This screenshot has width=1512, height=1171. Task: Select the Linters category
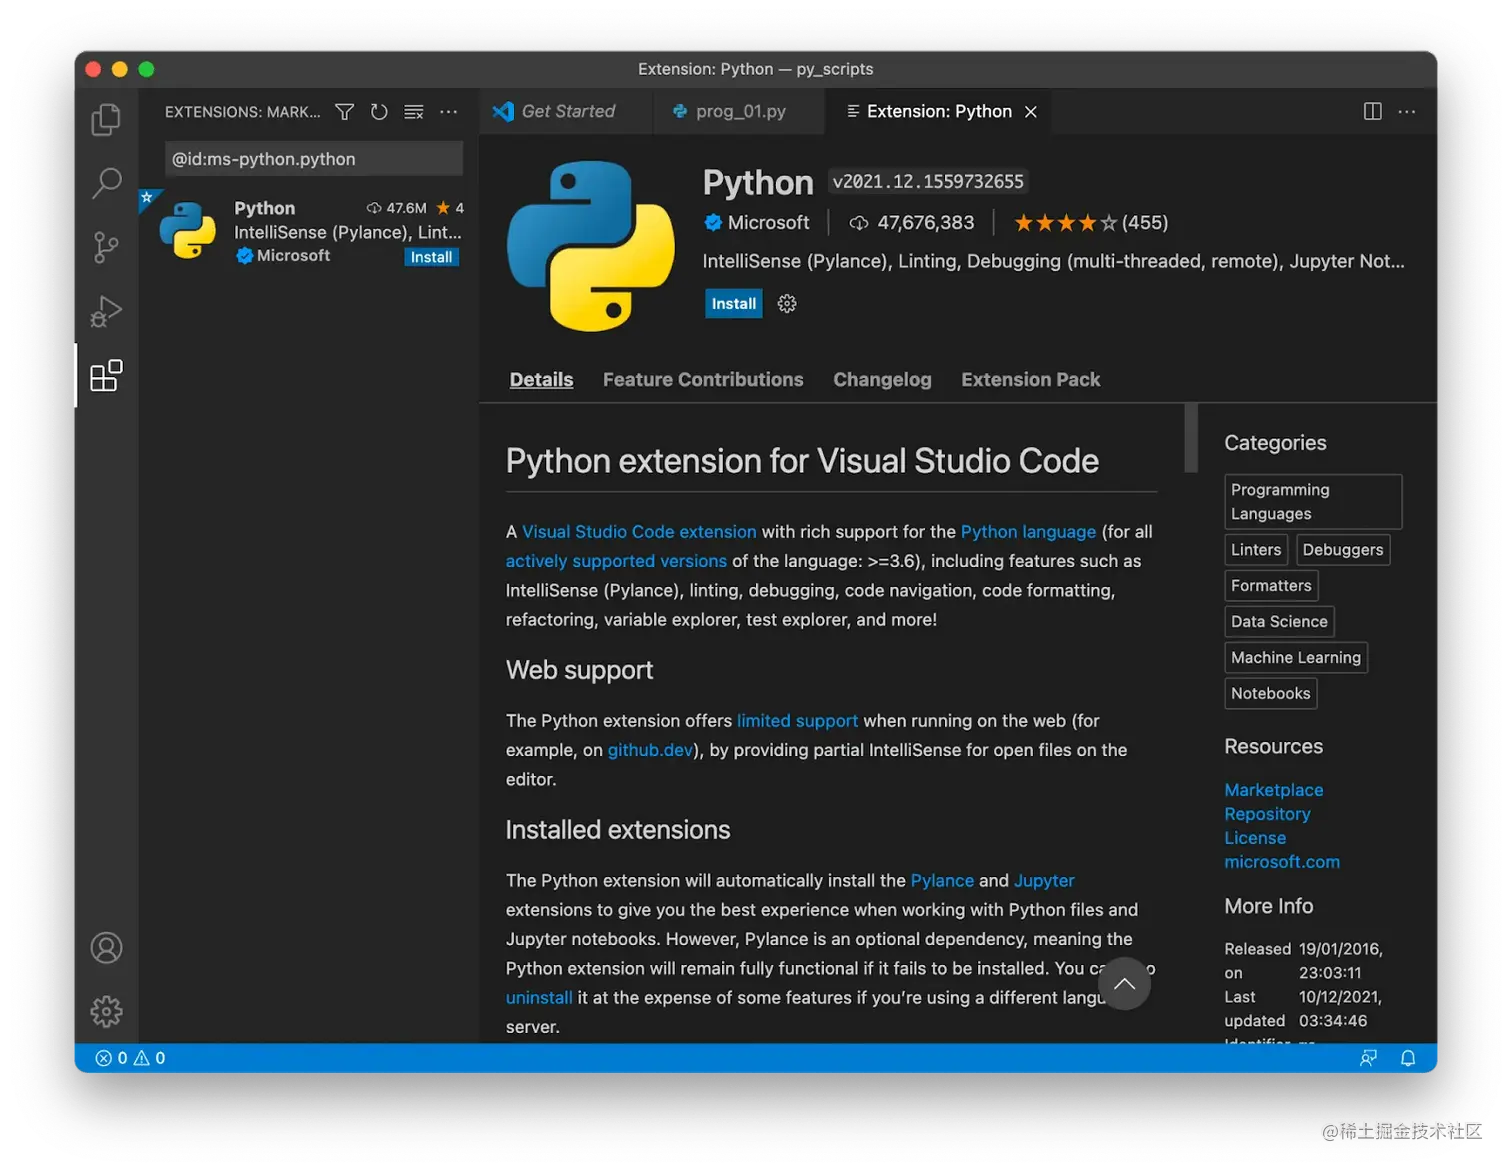pyautogui.click(x=1256, y=550)
